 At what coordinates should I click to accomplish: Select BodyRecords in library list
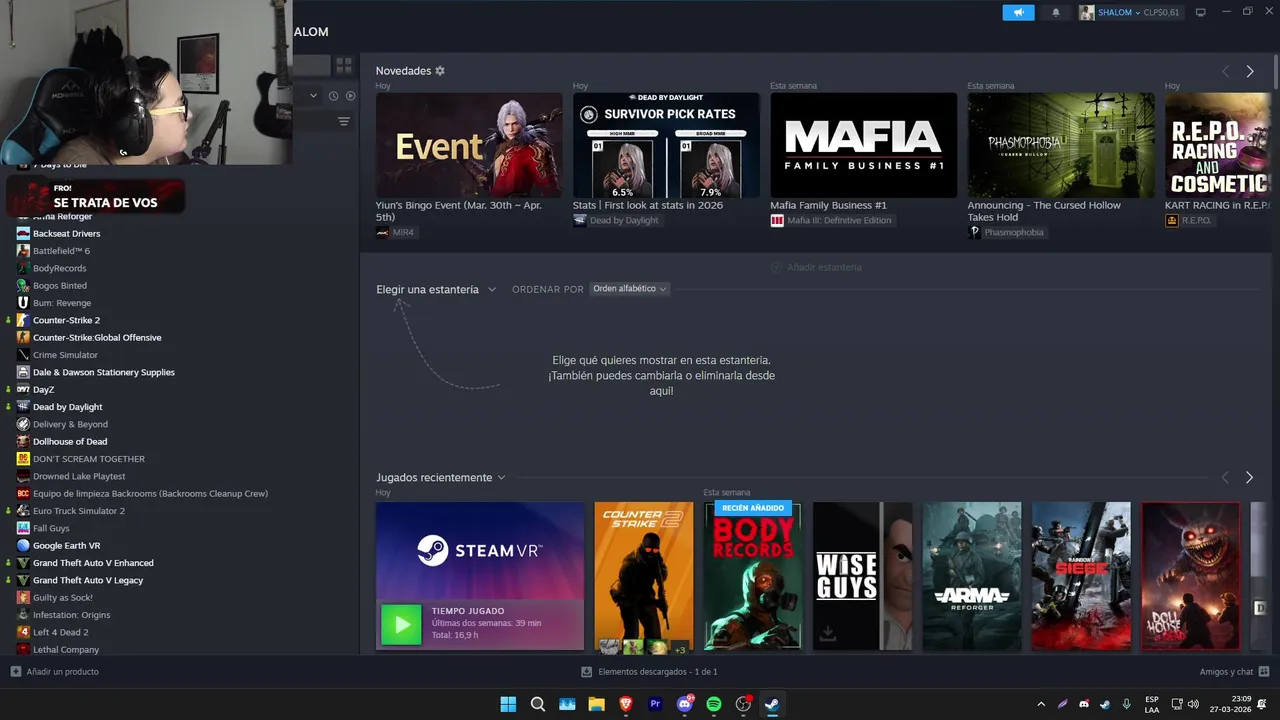click(x=59, y=268)
